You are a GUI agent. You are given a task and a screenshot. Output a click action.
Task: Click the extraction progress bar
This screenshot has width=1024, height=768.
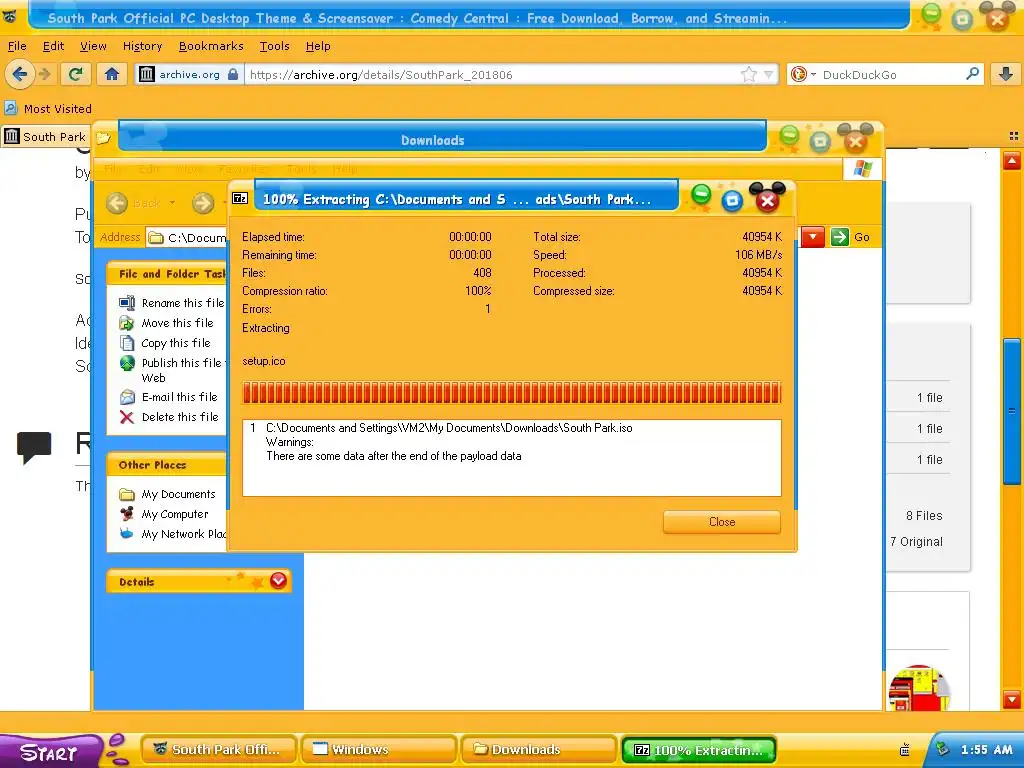pyautogui.click(x=511, y=393)
